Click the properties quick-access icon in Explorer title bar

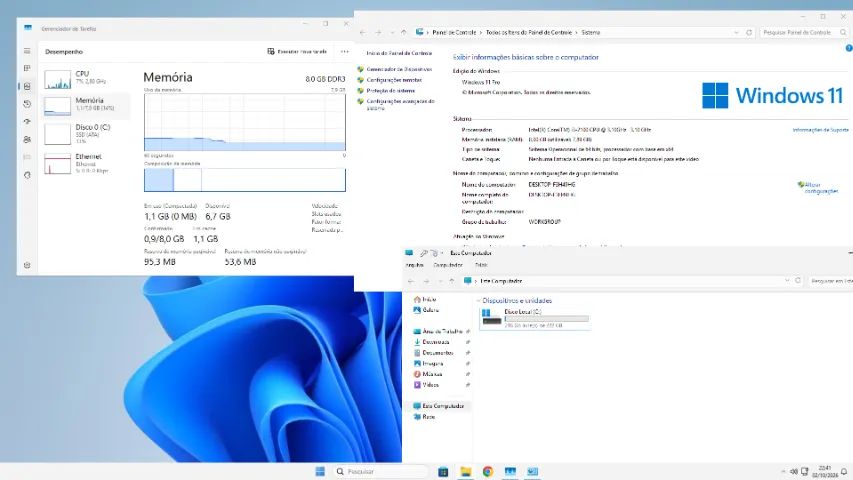click(424, 253)
